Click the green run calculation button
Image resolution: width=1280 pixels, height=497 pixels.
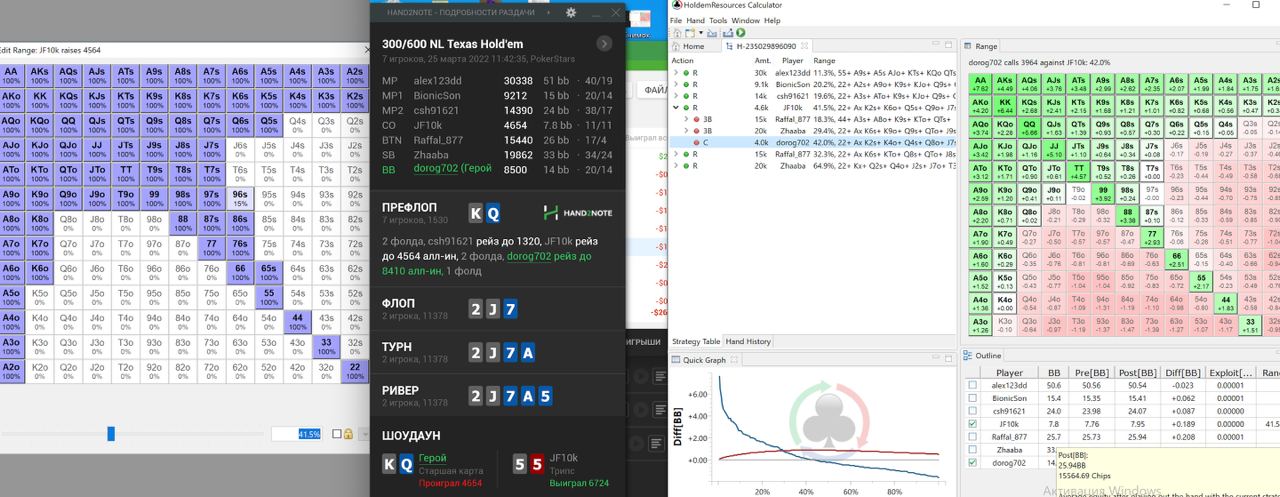pyautogui.click(x=740, y=33)
